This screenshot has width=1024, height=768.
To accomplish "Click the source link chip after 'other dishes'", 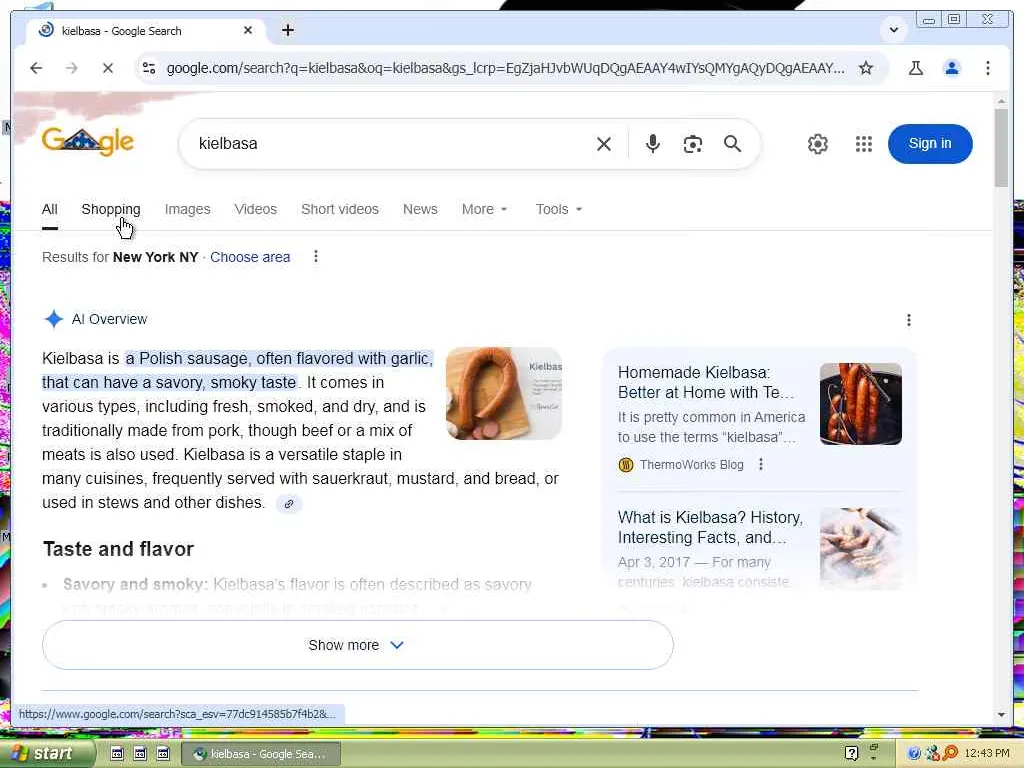I will click(289, 504).
